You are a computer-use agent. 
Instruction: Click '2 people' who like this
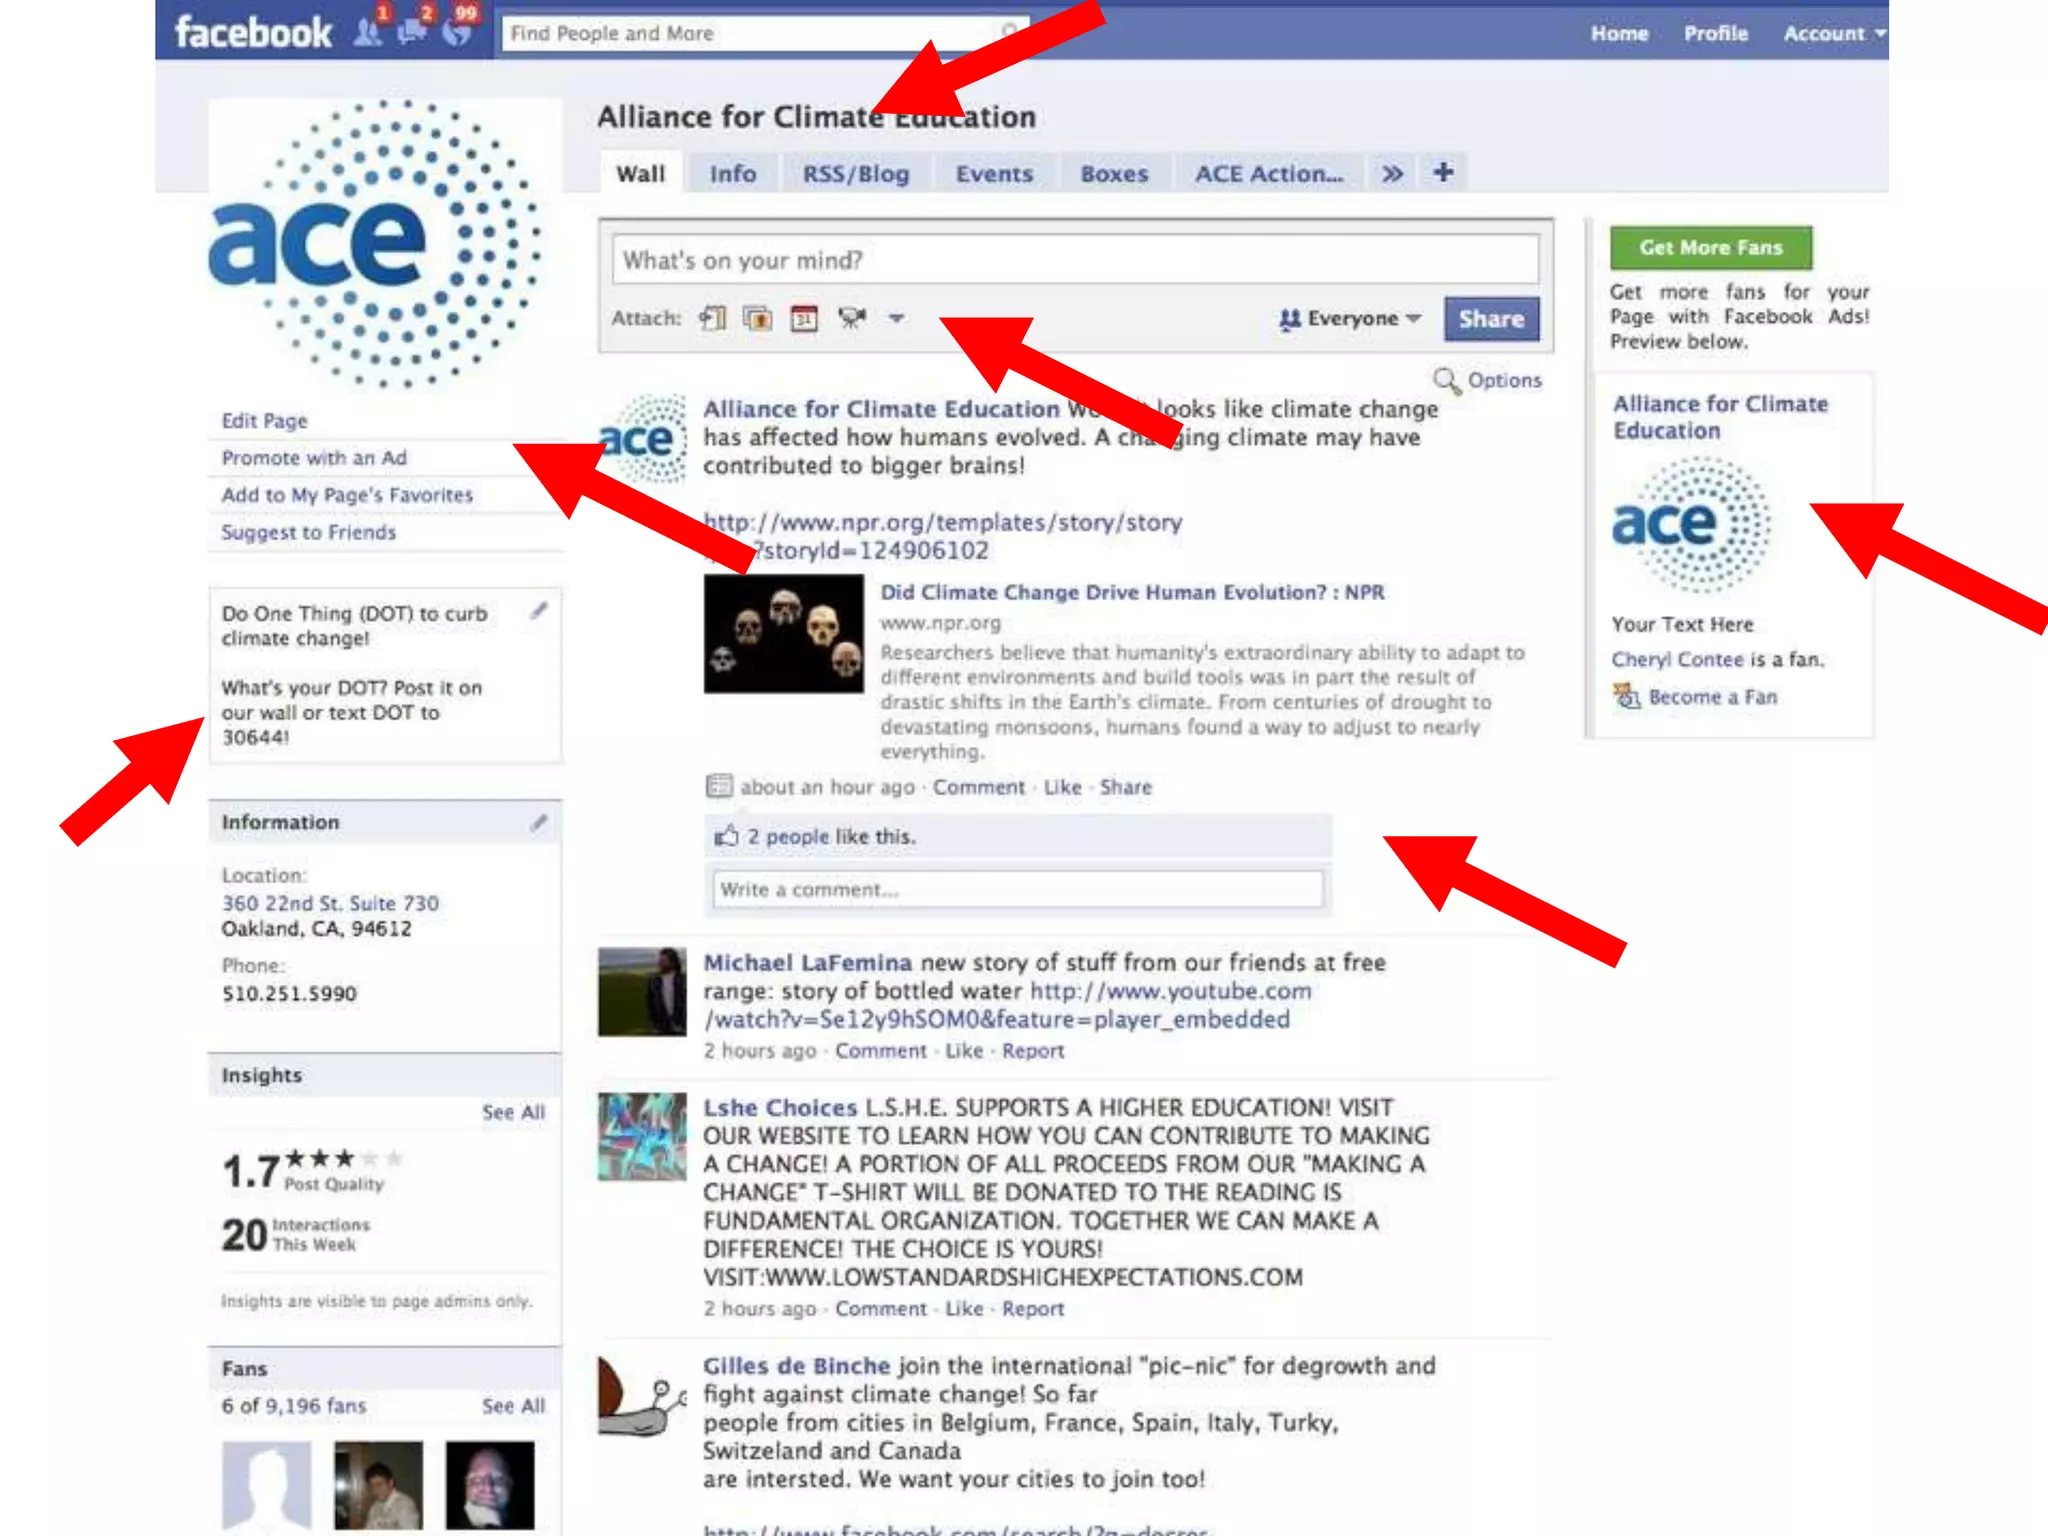click(x=788, y=836)
